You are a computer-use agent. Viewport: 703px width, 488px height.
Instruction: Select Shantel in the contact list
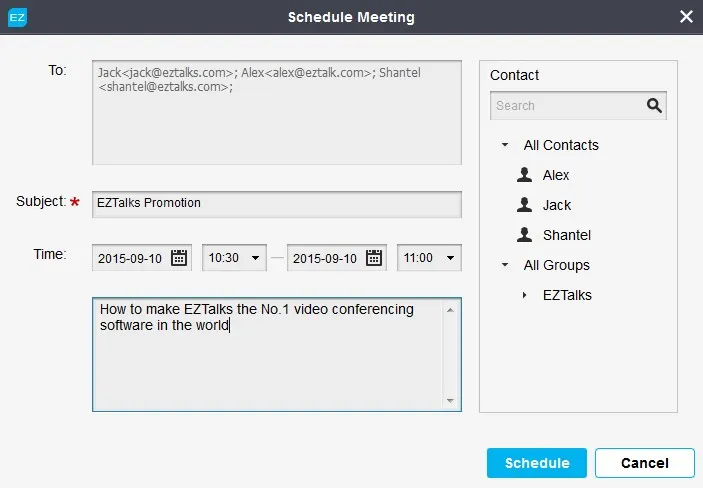pos(566,235)
